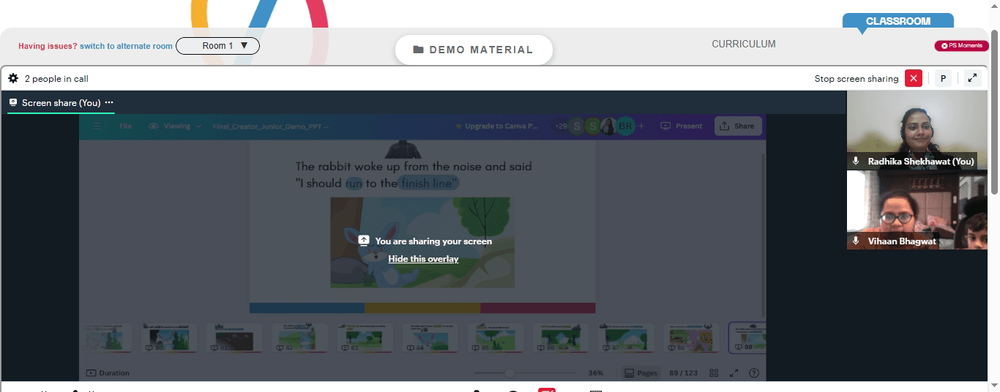Open Canva hamburger menu in shared screen
The height and width of the screenshot is (392, 1000).
pos(97,126)
